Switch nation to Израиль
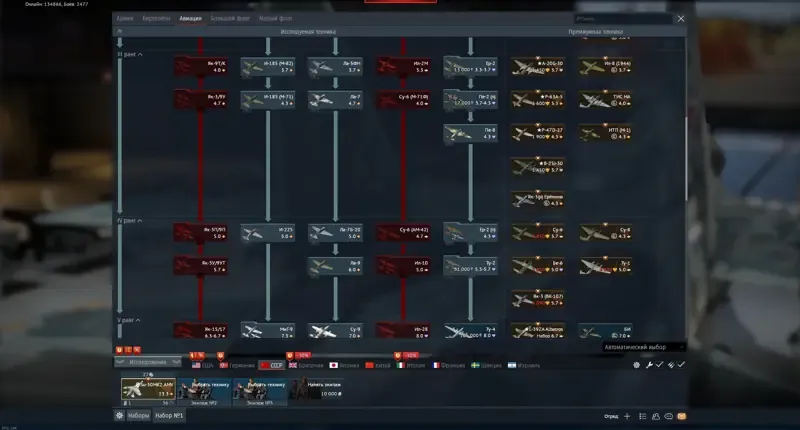The width and height of the screenshot is (800, 430). point(524,365)
